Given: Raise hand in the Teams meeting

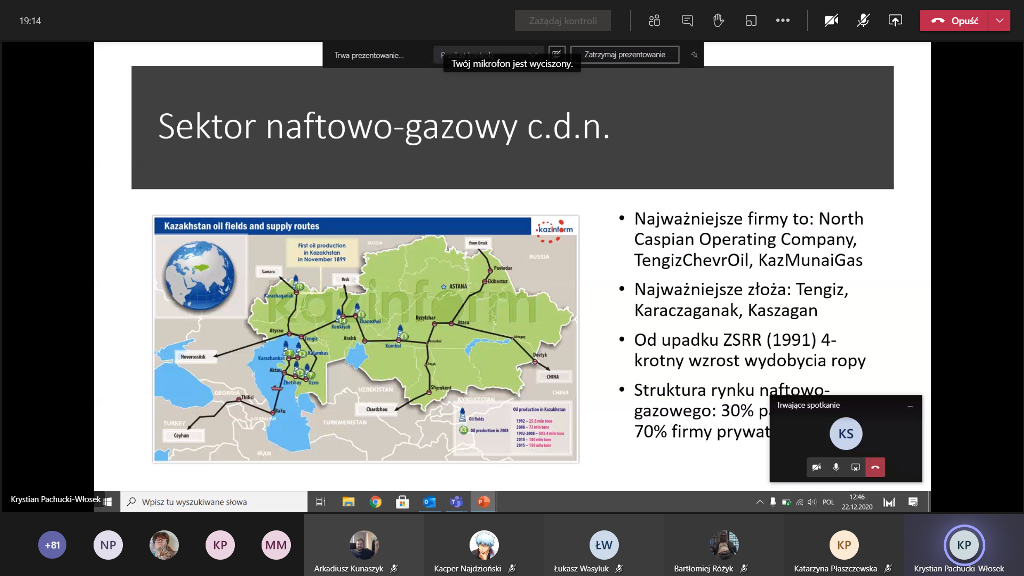Looking at the screenshot, I should point(718,20).
